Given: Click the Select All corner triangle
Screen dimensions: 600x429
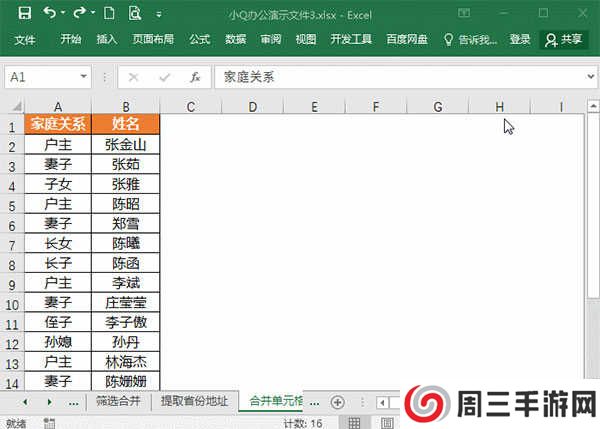Looking at the screenshot, I should pyautogui.click(x=14, y=106).
